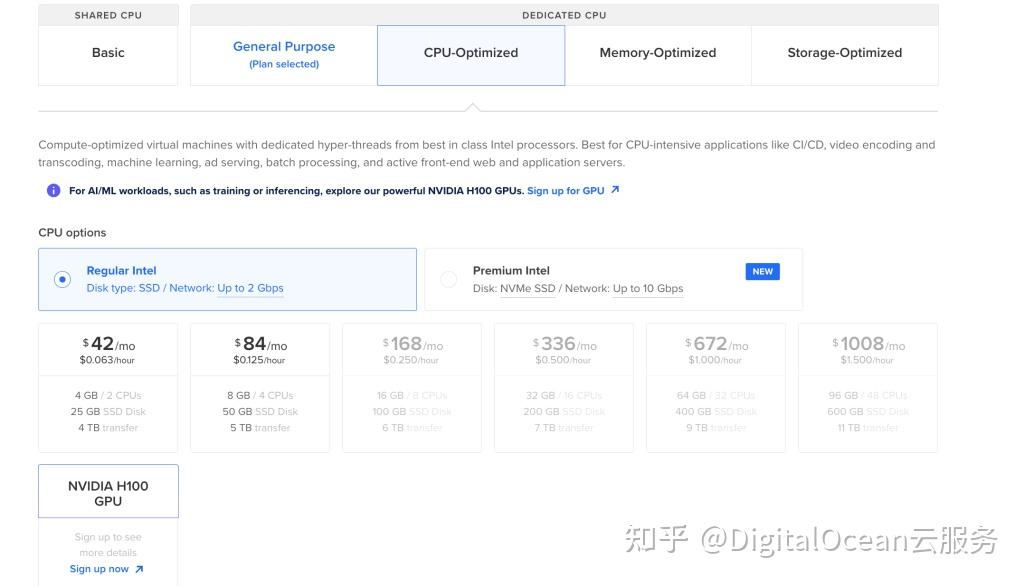Screen dimensions: 1024x586
Task: Open the Sign up for GPU link
Action: point(567,190)
